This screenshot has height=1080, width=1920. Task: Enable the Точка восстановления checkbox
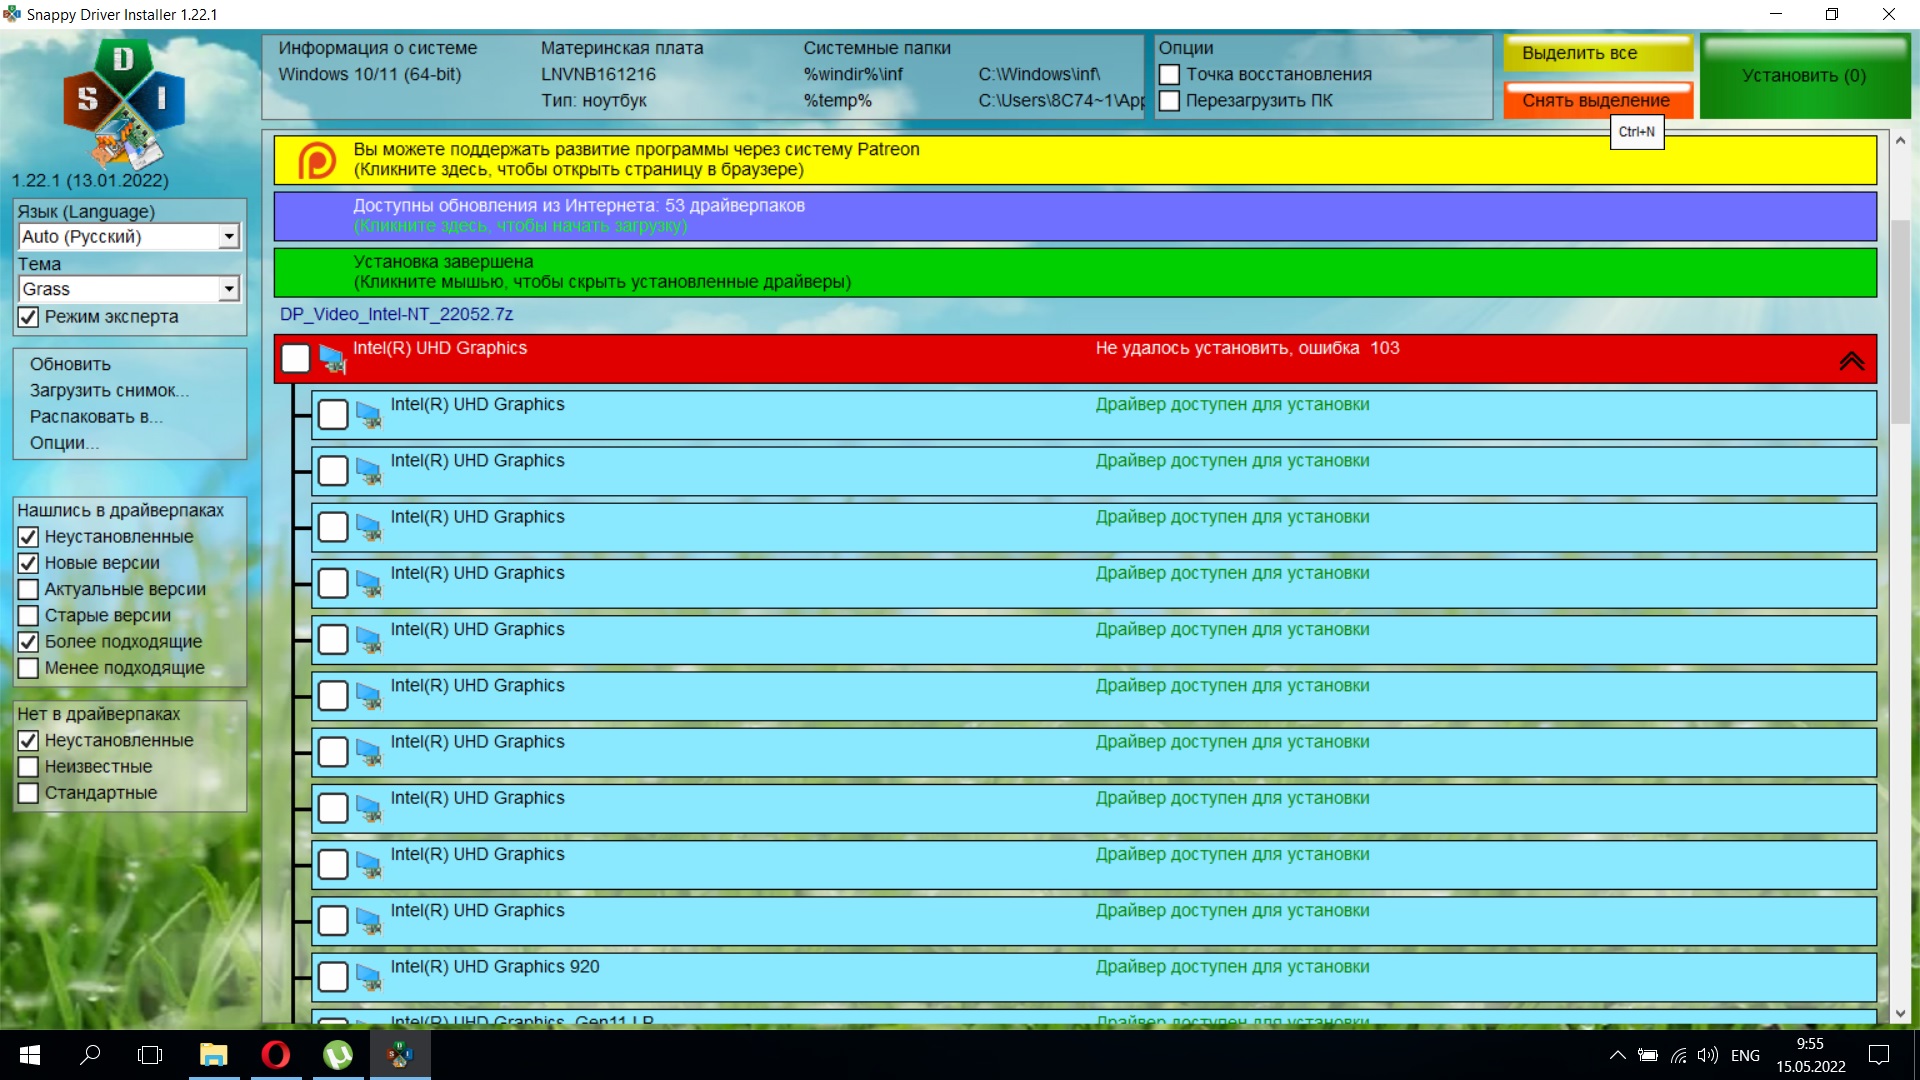click(1169, 75)
